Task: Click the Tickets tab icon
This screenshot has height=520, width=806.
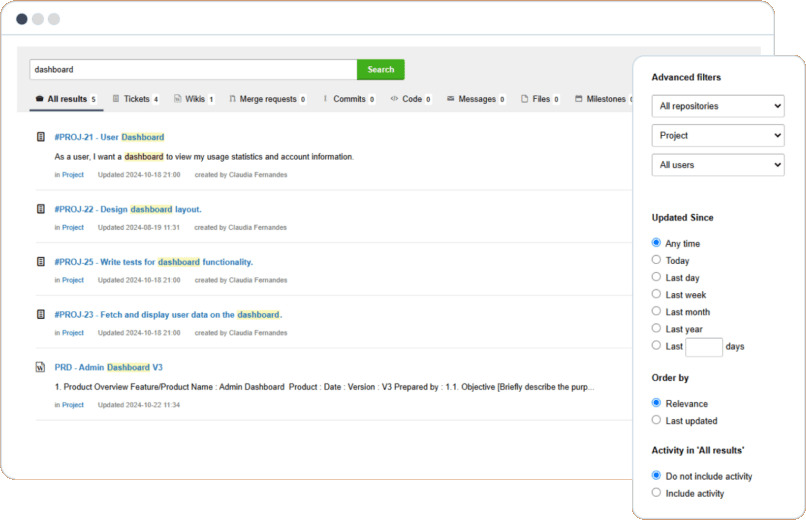Action: [116, 99]
